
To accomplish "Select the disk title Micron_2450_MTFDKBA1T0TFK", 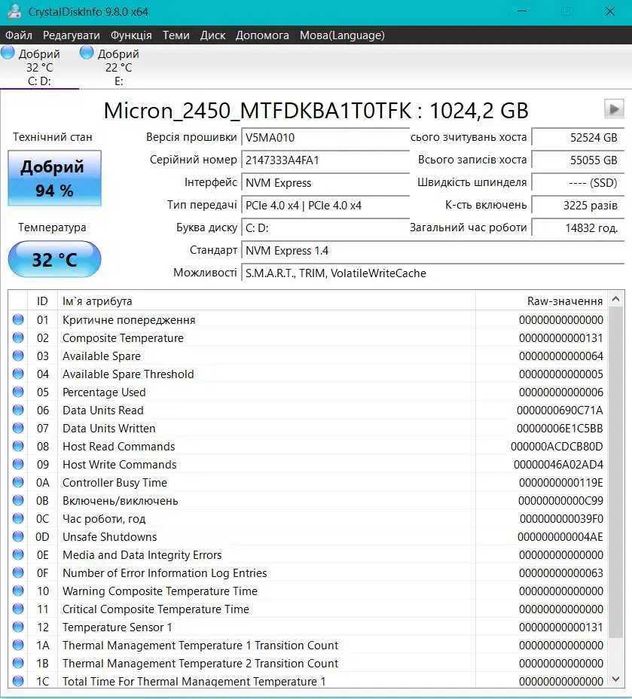I will (258, 111).
